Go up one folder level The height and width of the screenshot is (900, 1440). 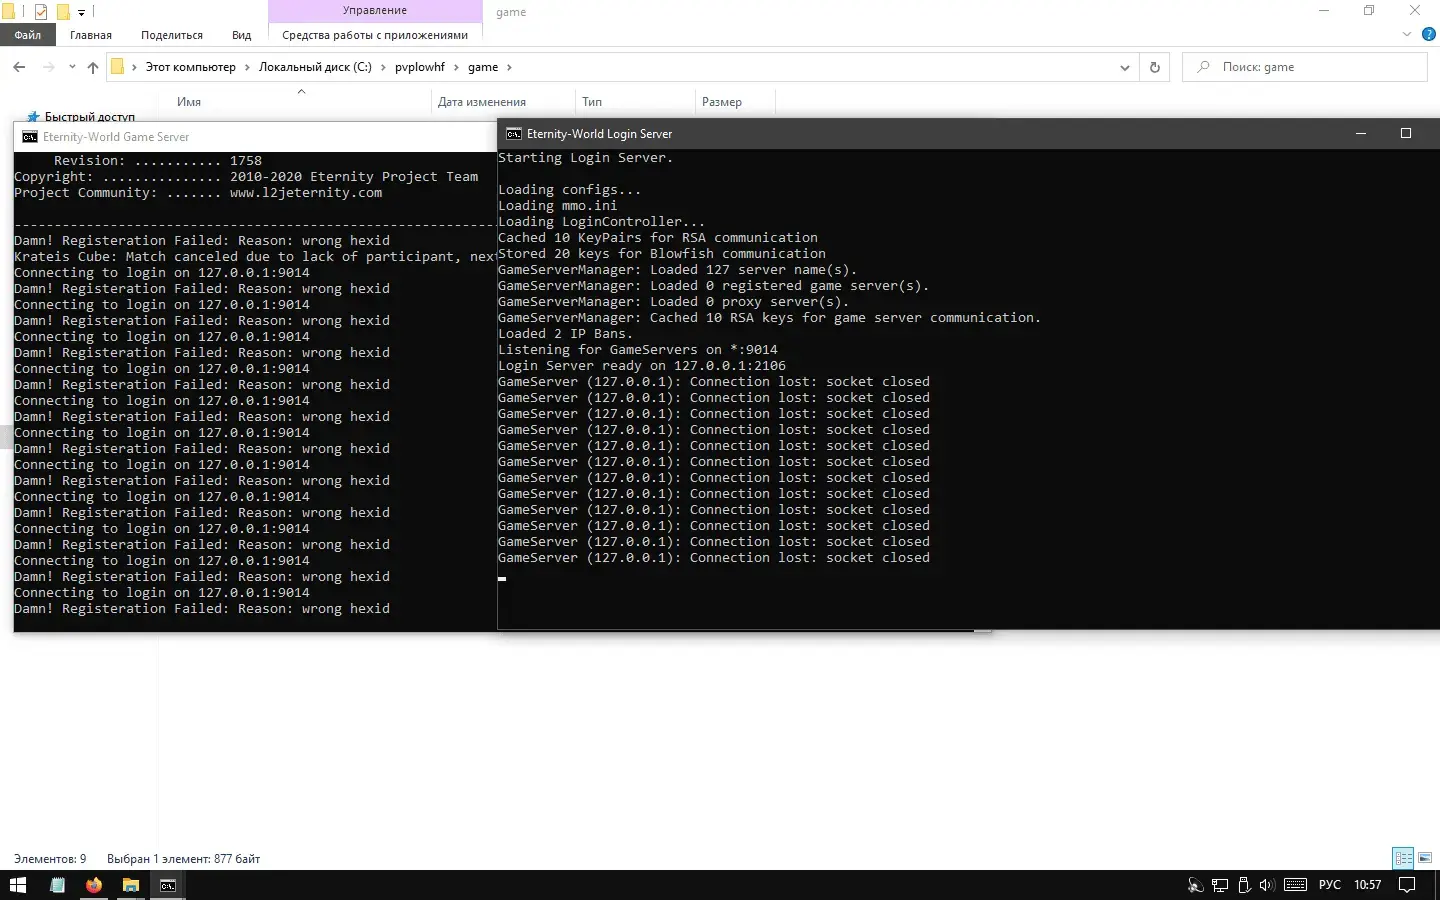[x=93, y=67]
